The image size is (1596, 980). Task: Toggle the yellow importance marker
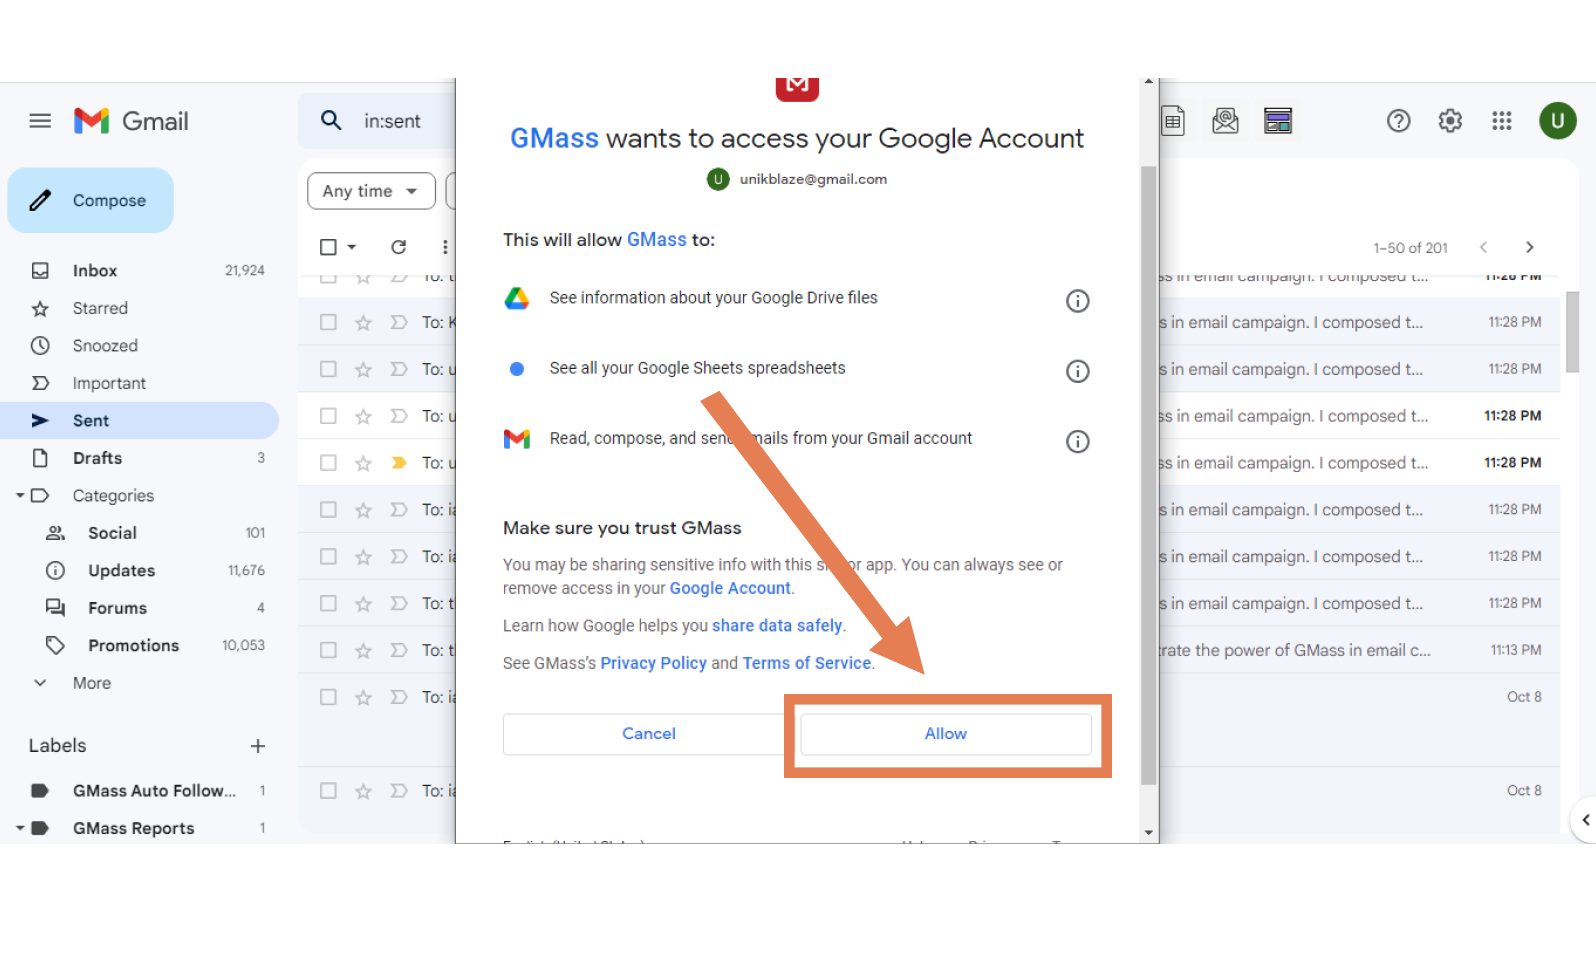pos(399,463)
